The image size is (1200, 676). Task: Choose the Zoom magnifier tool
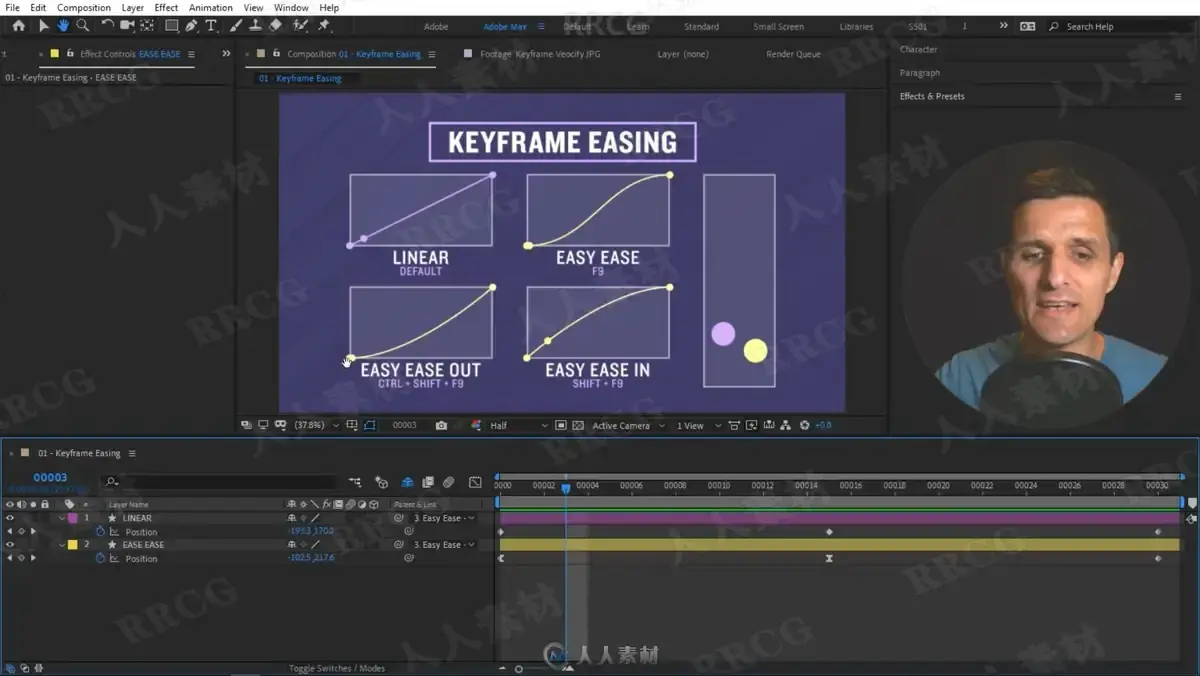coord(83,26)
